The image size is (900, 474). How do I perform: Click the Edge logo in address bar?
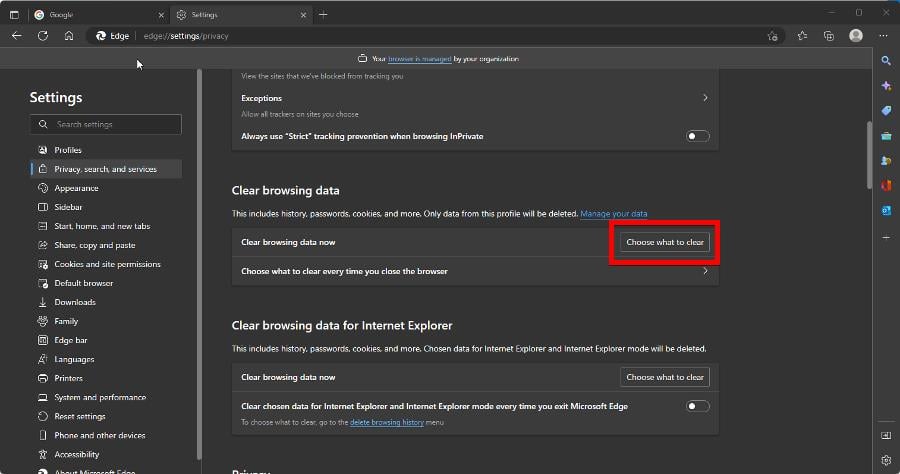pos(101,36)
